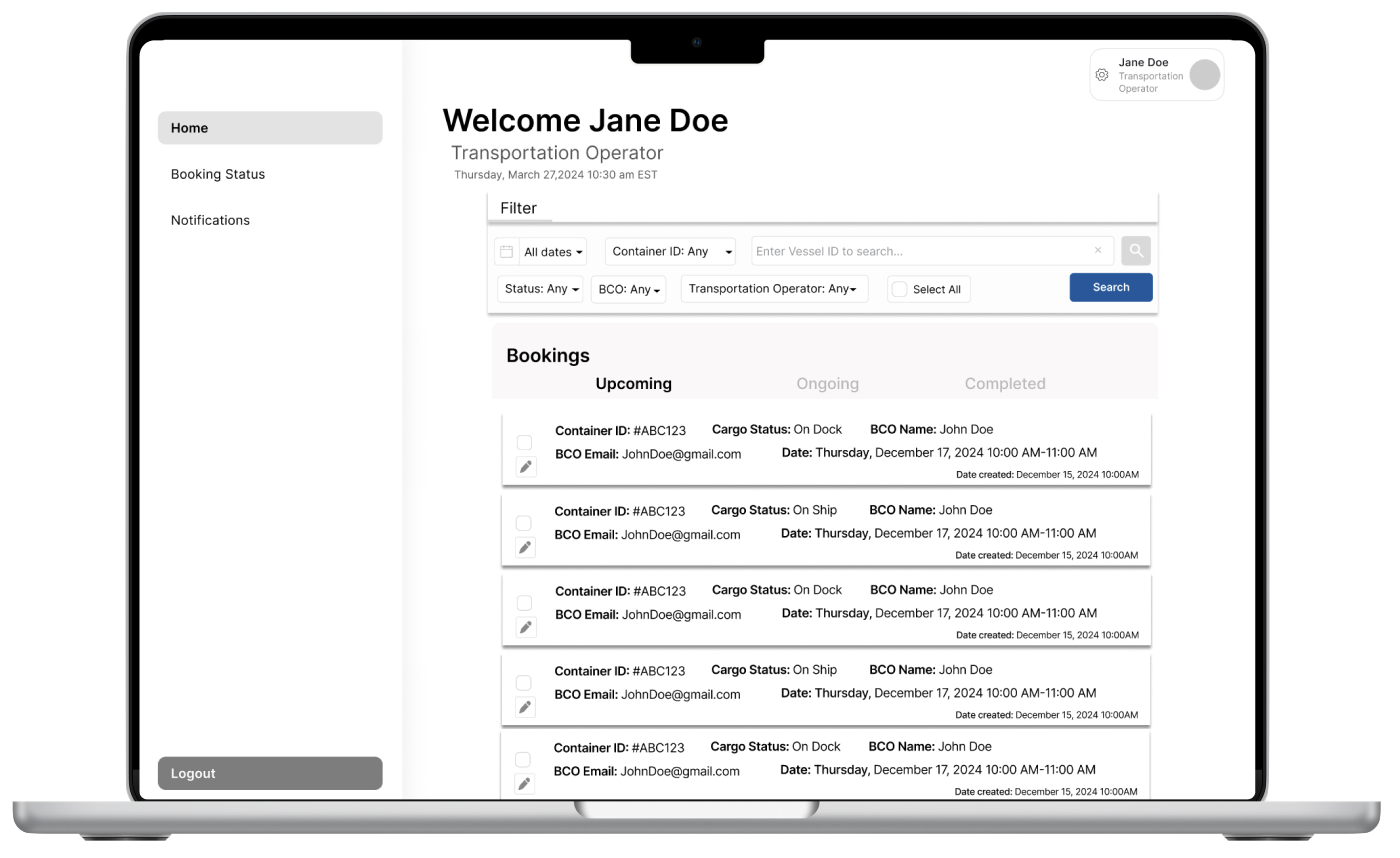Switch to the Ongoing bookings tab
The image size is (1400, 858).
pos(827,384)
